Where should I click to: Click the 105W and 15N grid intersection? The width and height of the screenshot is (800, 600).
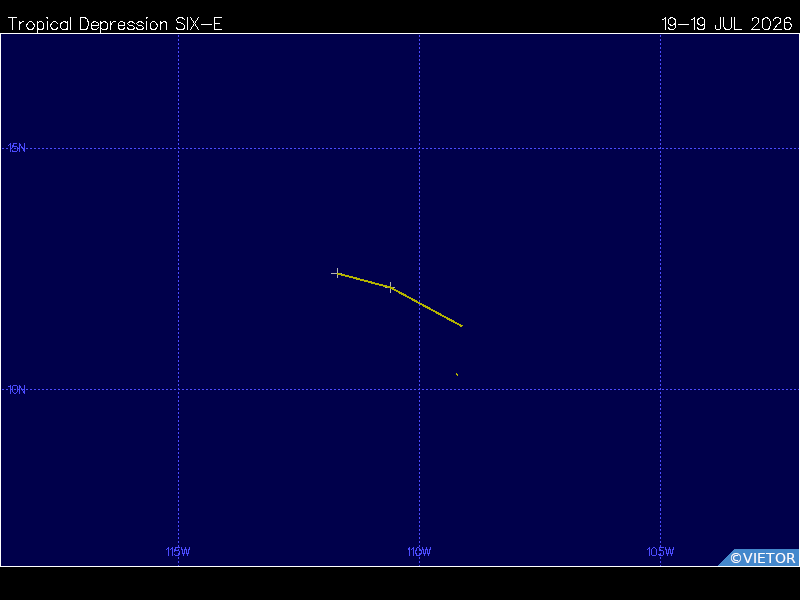pos(661,148)
